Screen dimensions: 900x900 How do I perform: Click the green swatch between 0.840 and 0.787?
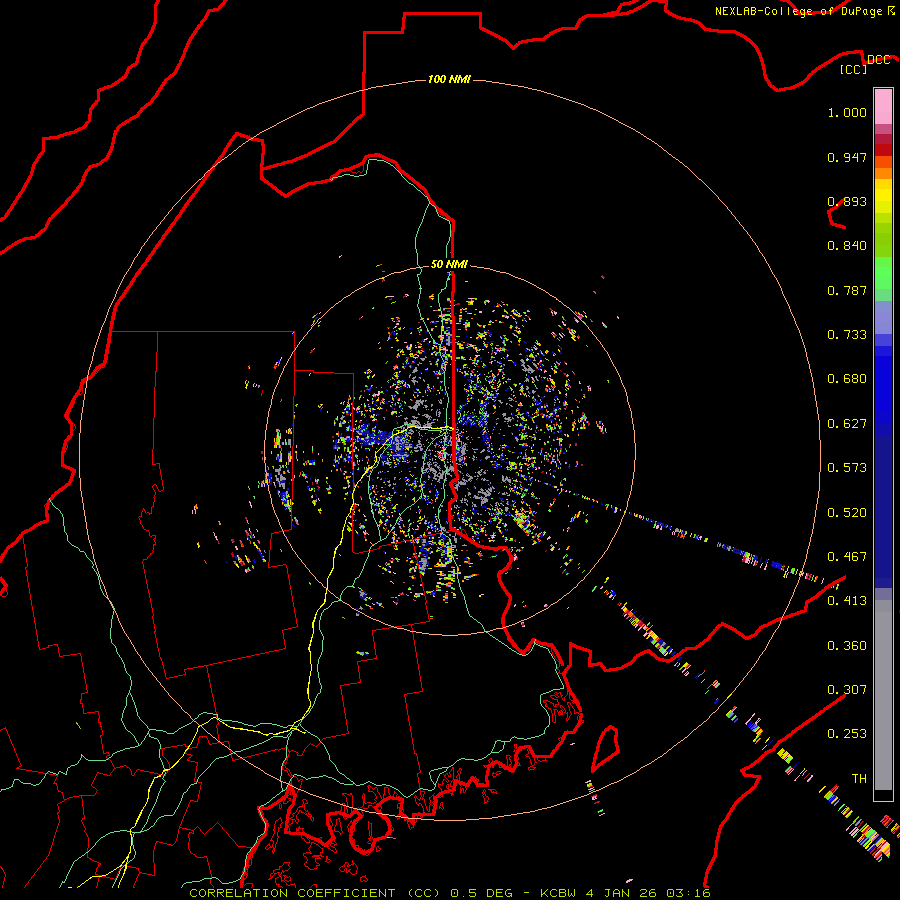(883, 273)
